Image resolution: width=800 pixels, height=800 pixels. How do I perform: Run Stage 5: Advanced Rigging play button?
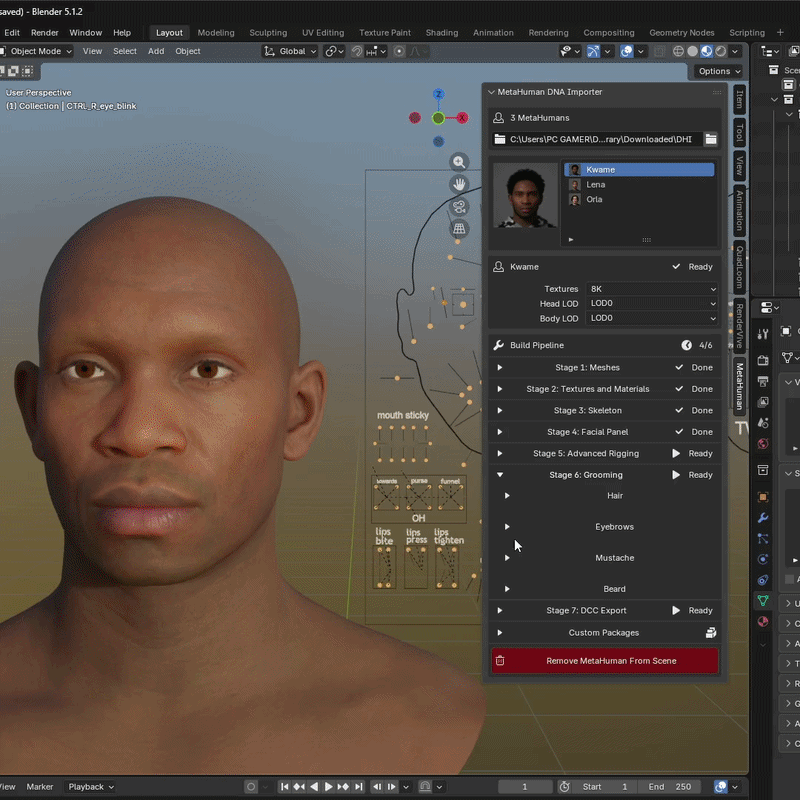click(676, 453)
